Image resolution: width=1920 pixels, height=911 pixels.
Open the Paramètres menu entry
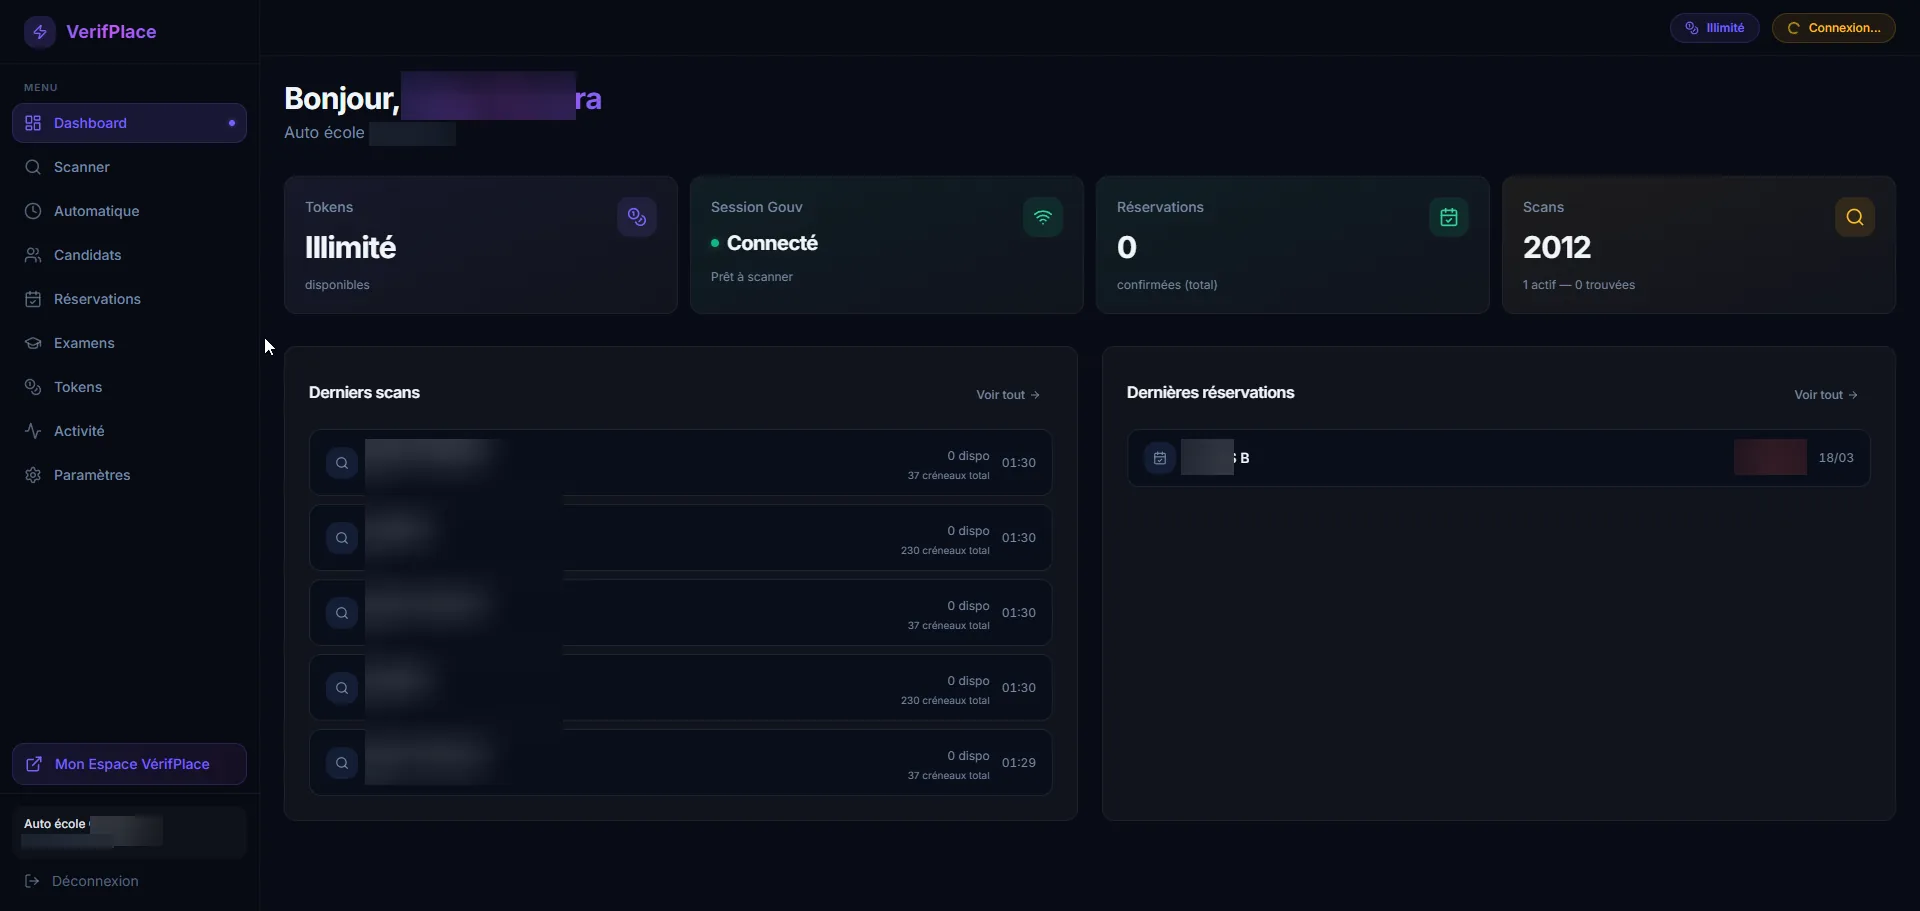coord(93,475)
